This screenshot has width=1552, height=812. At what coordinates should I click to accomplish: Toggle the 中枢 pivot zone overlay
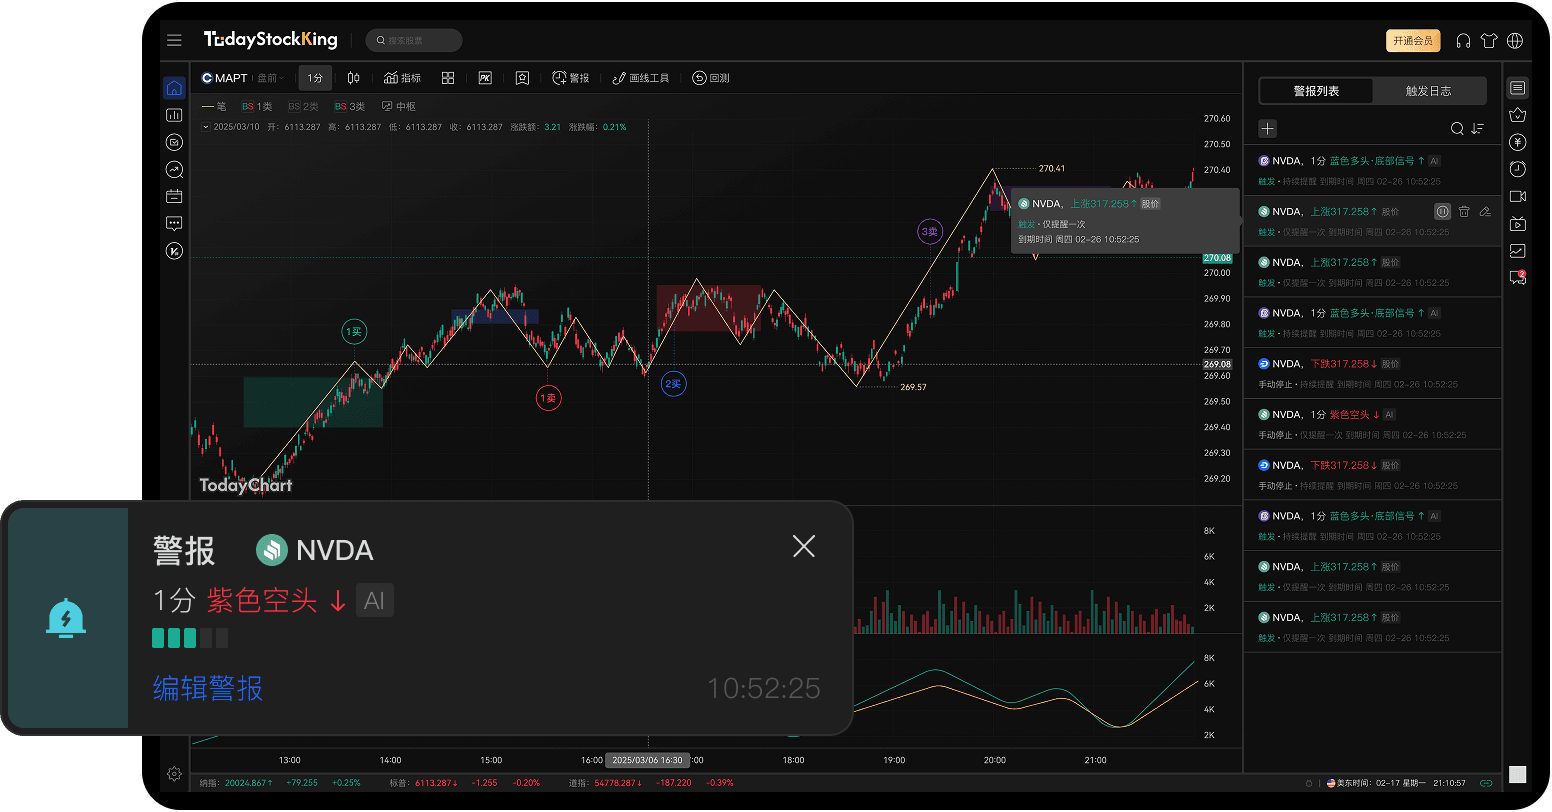398,106
